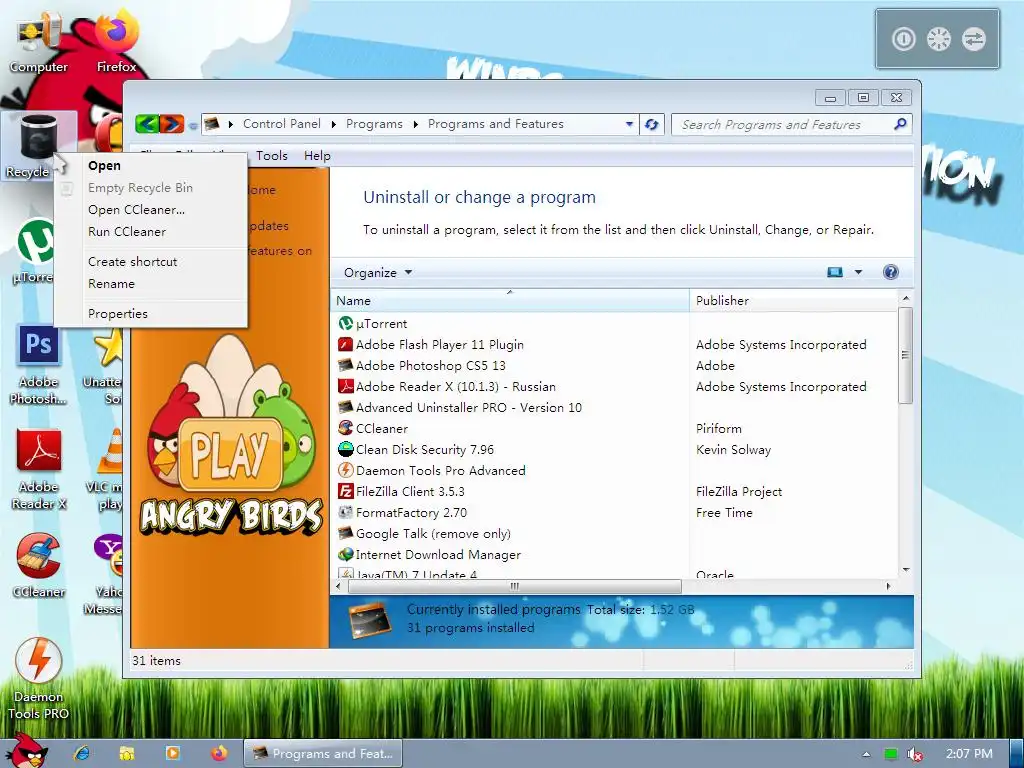1024x768 pixels.
Task: Select Open in the context menu
Action: (x=150, y=166)
